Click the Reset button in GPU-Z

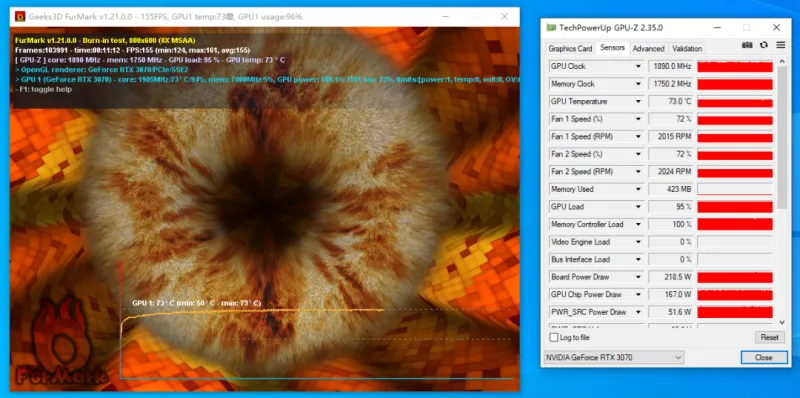tap(769, 337)
